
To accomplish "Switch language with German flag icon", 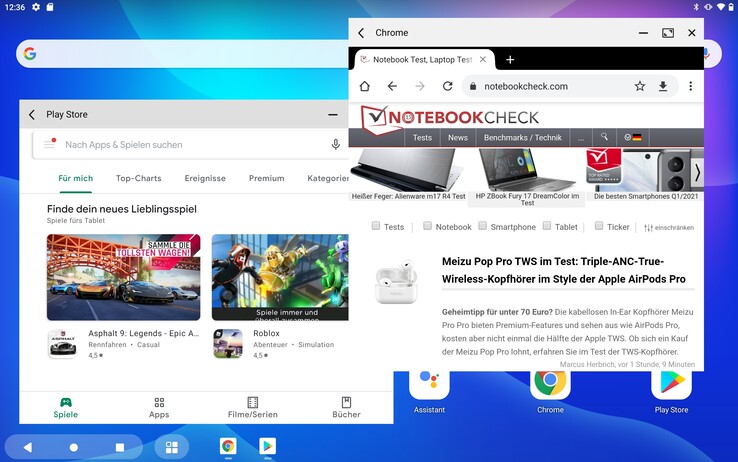I will [x=633, y=137].
